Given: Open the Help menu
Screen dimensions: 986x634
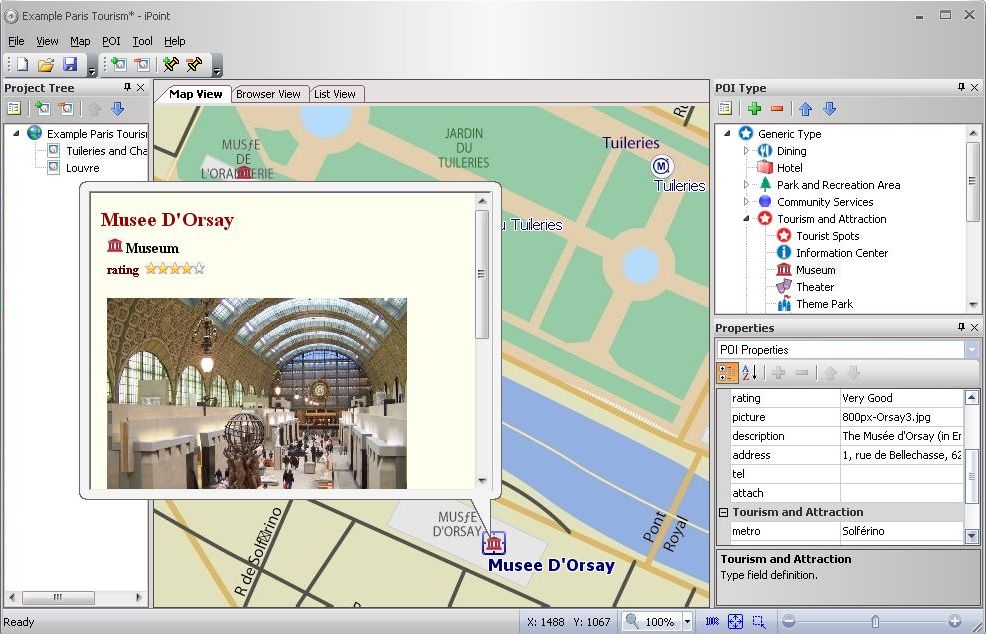Looking at the screenshot, I should (x=175, y=41).
